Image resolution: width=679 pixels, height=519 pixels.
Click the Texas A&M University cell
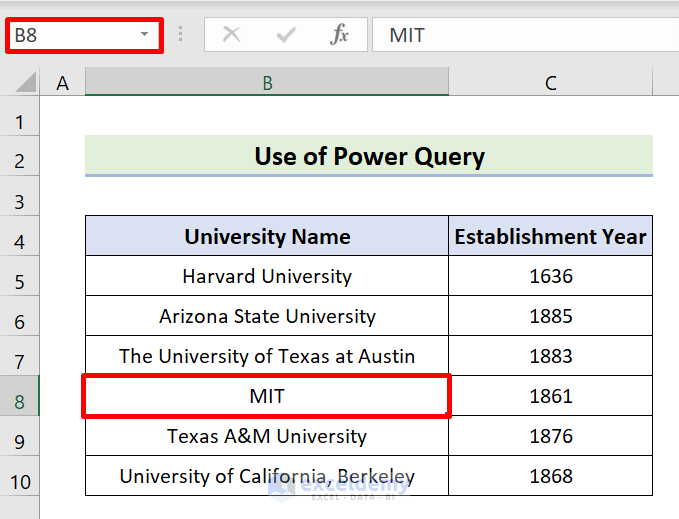[267, 437]
